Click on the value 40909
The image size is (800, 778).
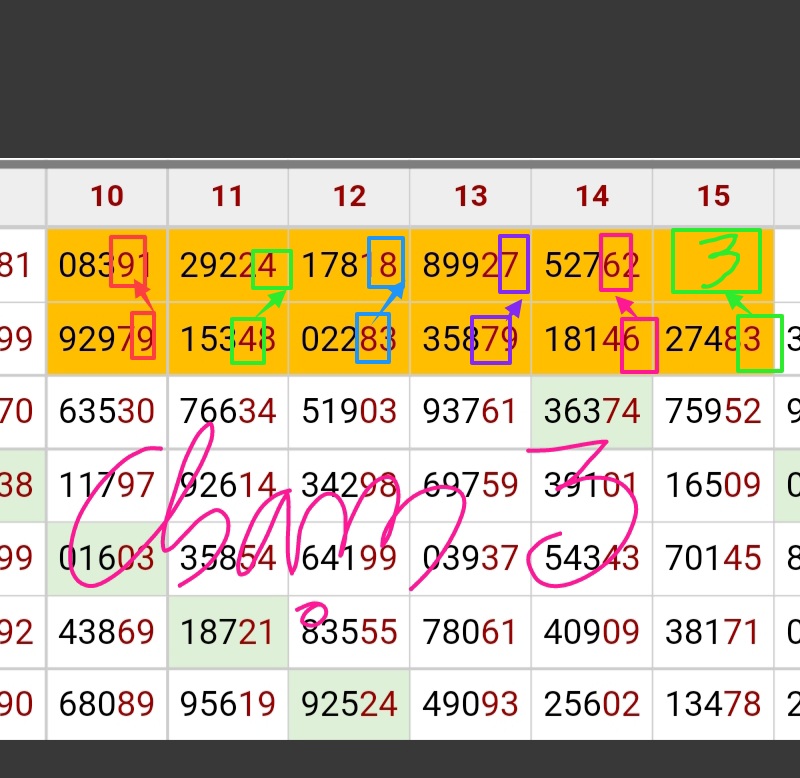[x=592, y=632]
